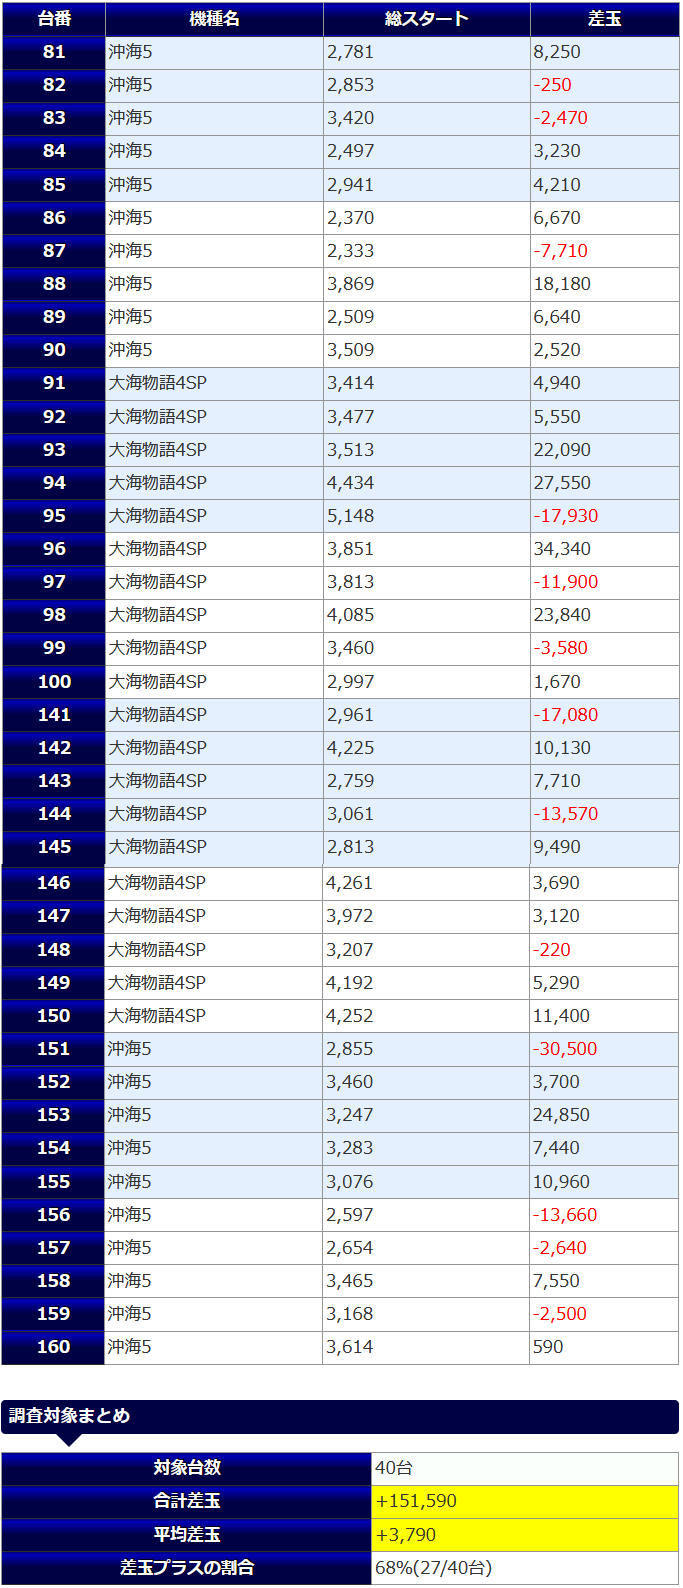Click 差玉 value 18,180
This screenshot has height=1588, width=683.
pos(562,284)
